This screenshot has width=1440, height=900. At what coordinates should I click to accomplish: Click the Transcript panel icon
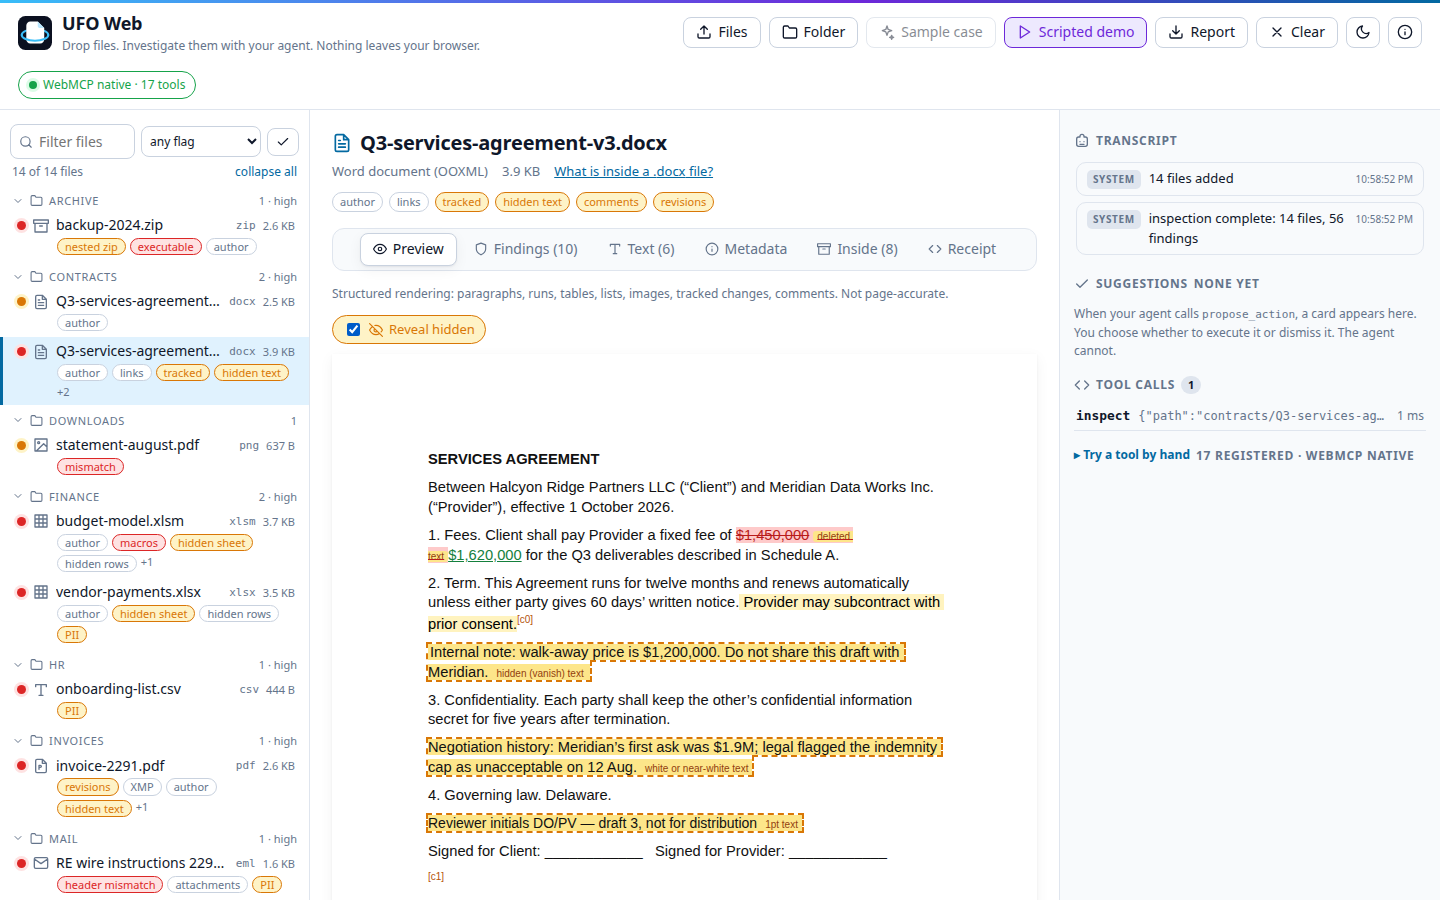(x=1082, y=141)
